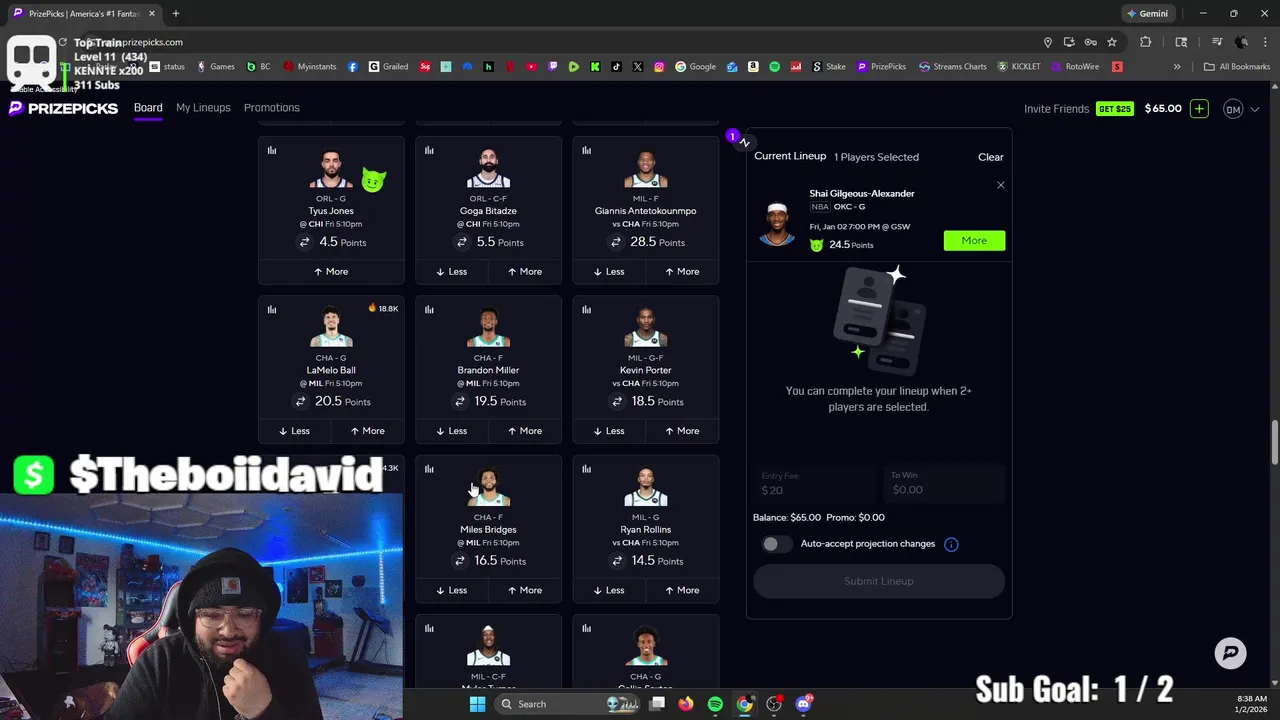Screen dimensions: 1280x720
Task: Select Less for Ryan Rollins
Action: pos(608,590)
